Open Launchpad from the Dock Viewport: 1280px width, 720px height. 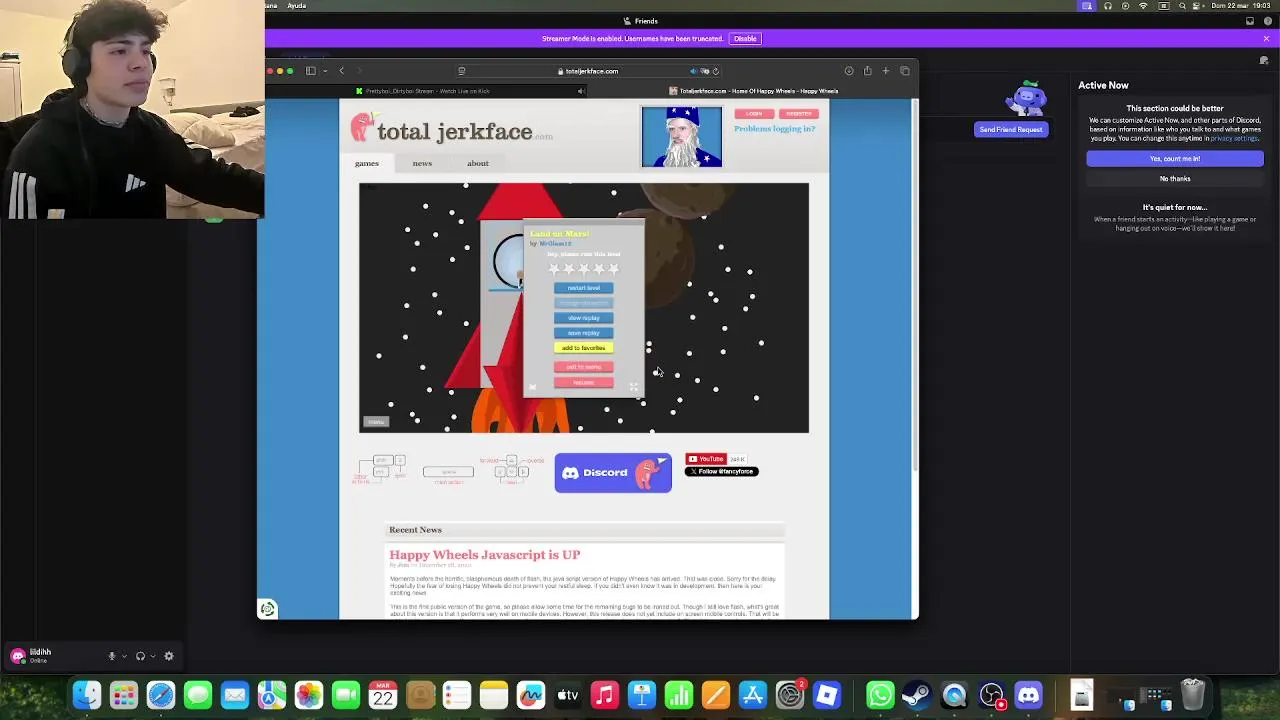point(124,695)
